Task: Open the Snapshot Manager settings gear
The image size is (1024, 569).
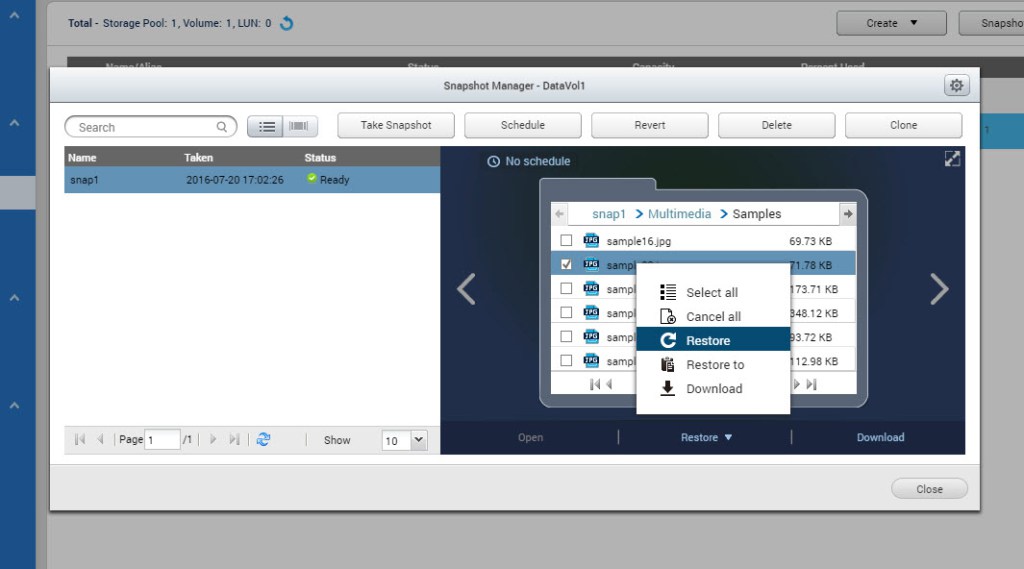Action: (x=956, y=86)
